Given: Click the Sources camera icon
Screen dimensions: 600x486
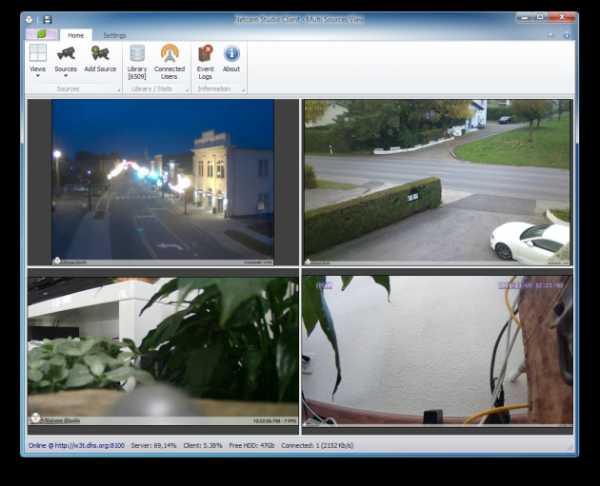Looking at the screenshot, I should coord(66,54).
